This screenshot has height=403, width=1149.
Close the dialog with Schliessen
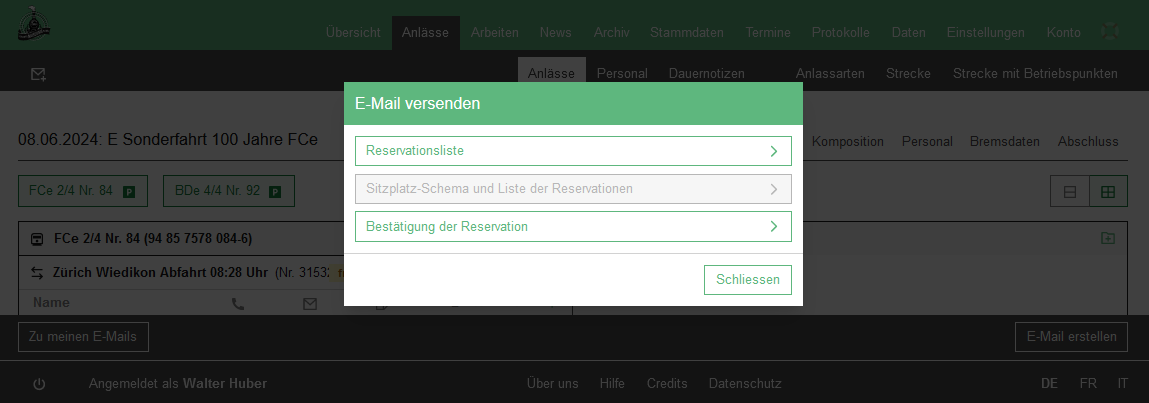tap(747, 280)
